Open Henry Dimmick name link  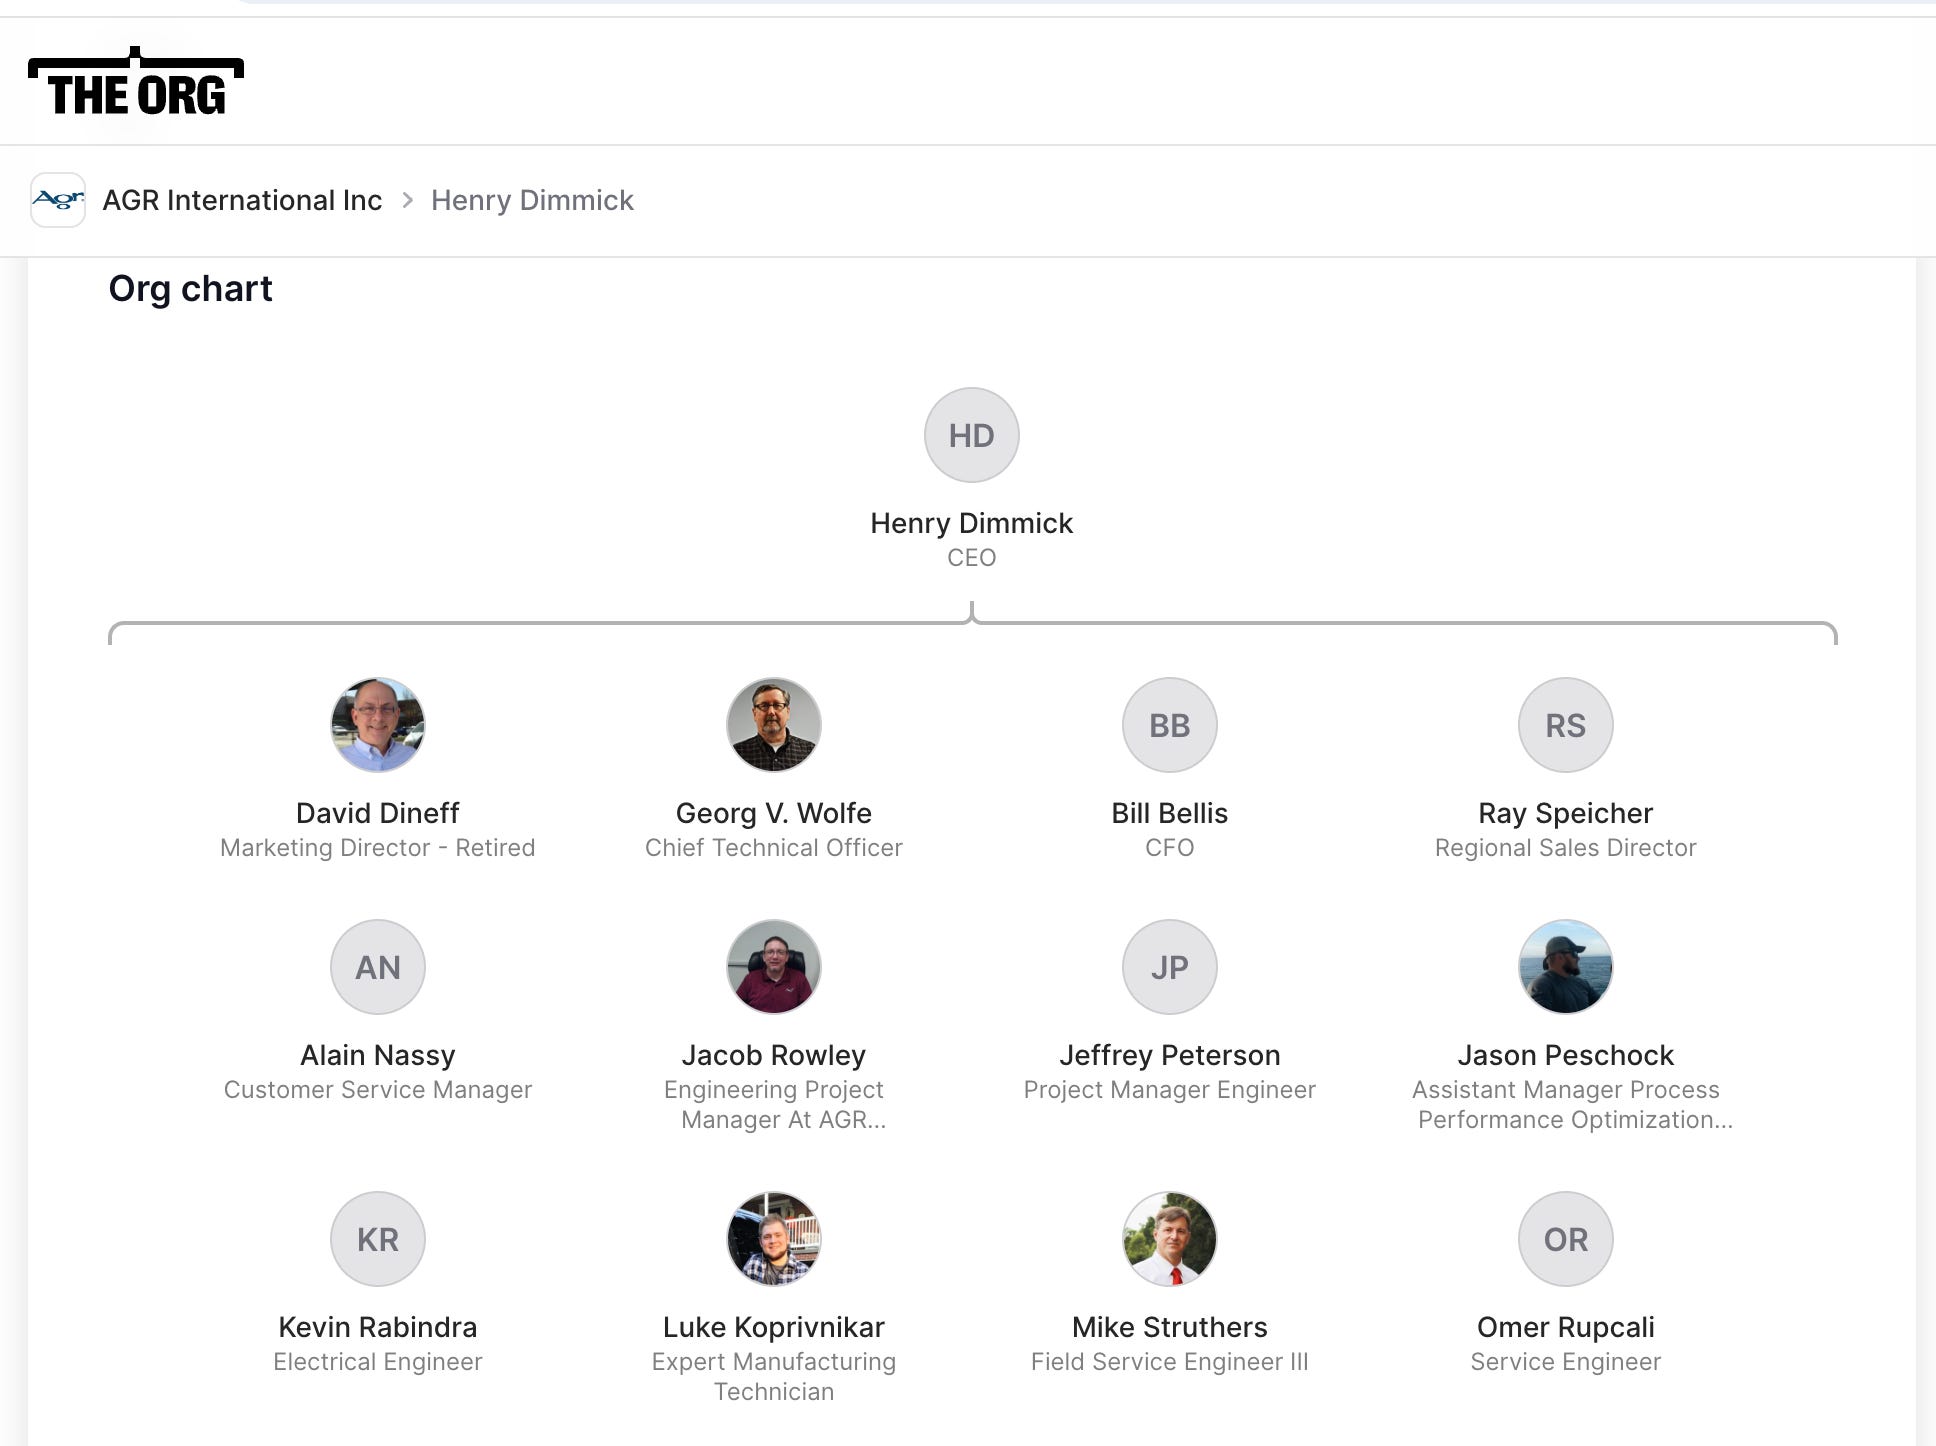tap(971, 523)
